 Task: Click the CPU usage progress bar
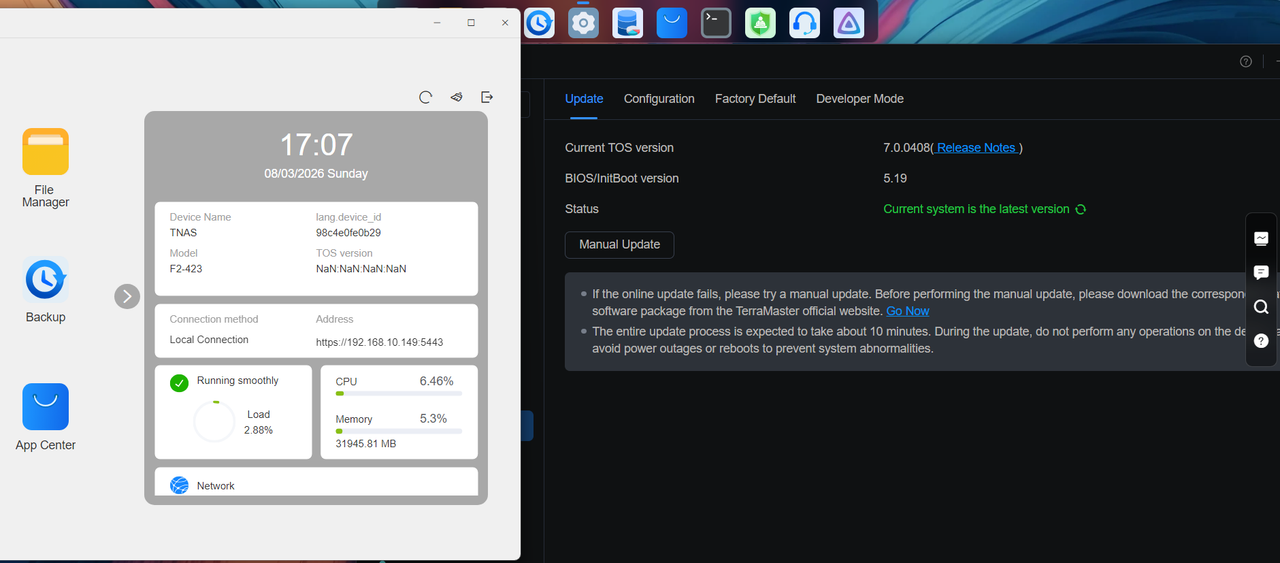tap(399, 394)
